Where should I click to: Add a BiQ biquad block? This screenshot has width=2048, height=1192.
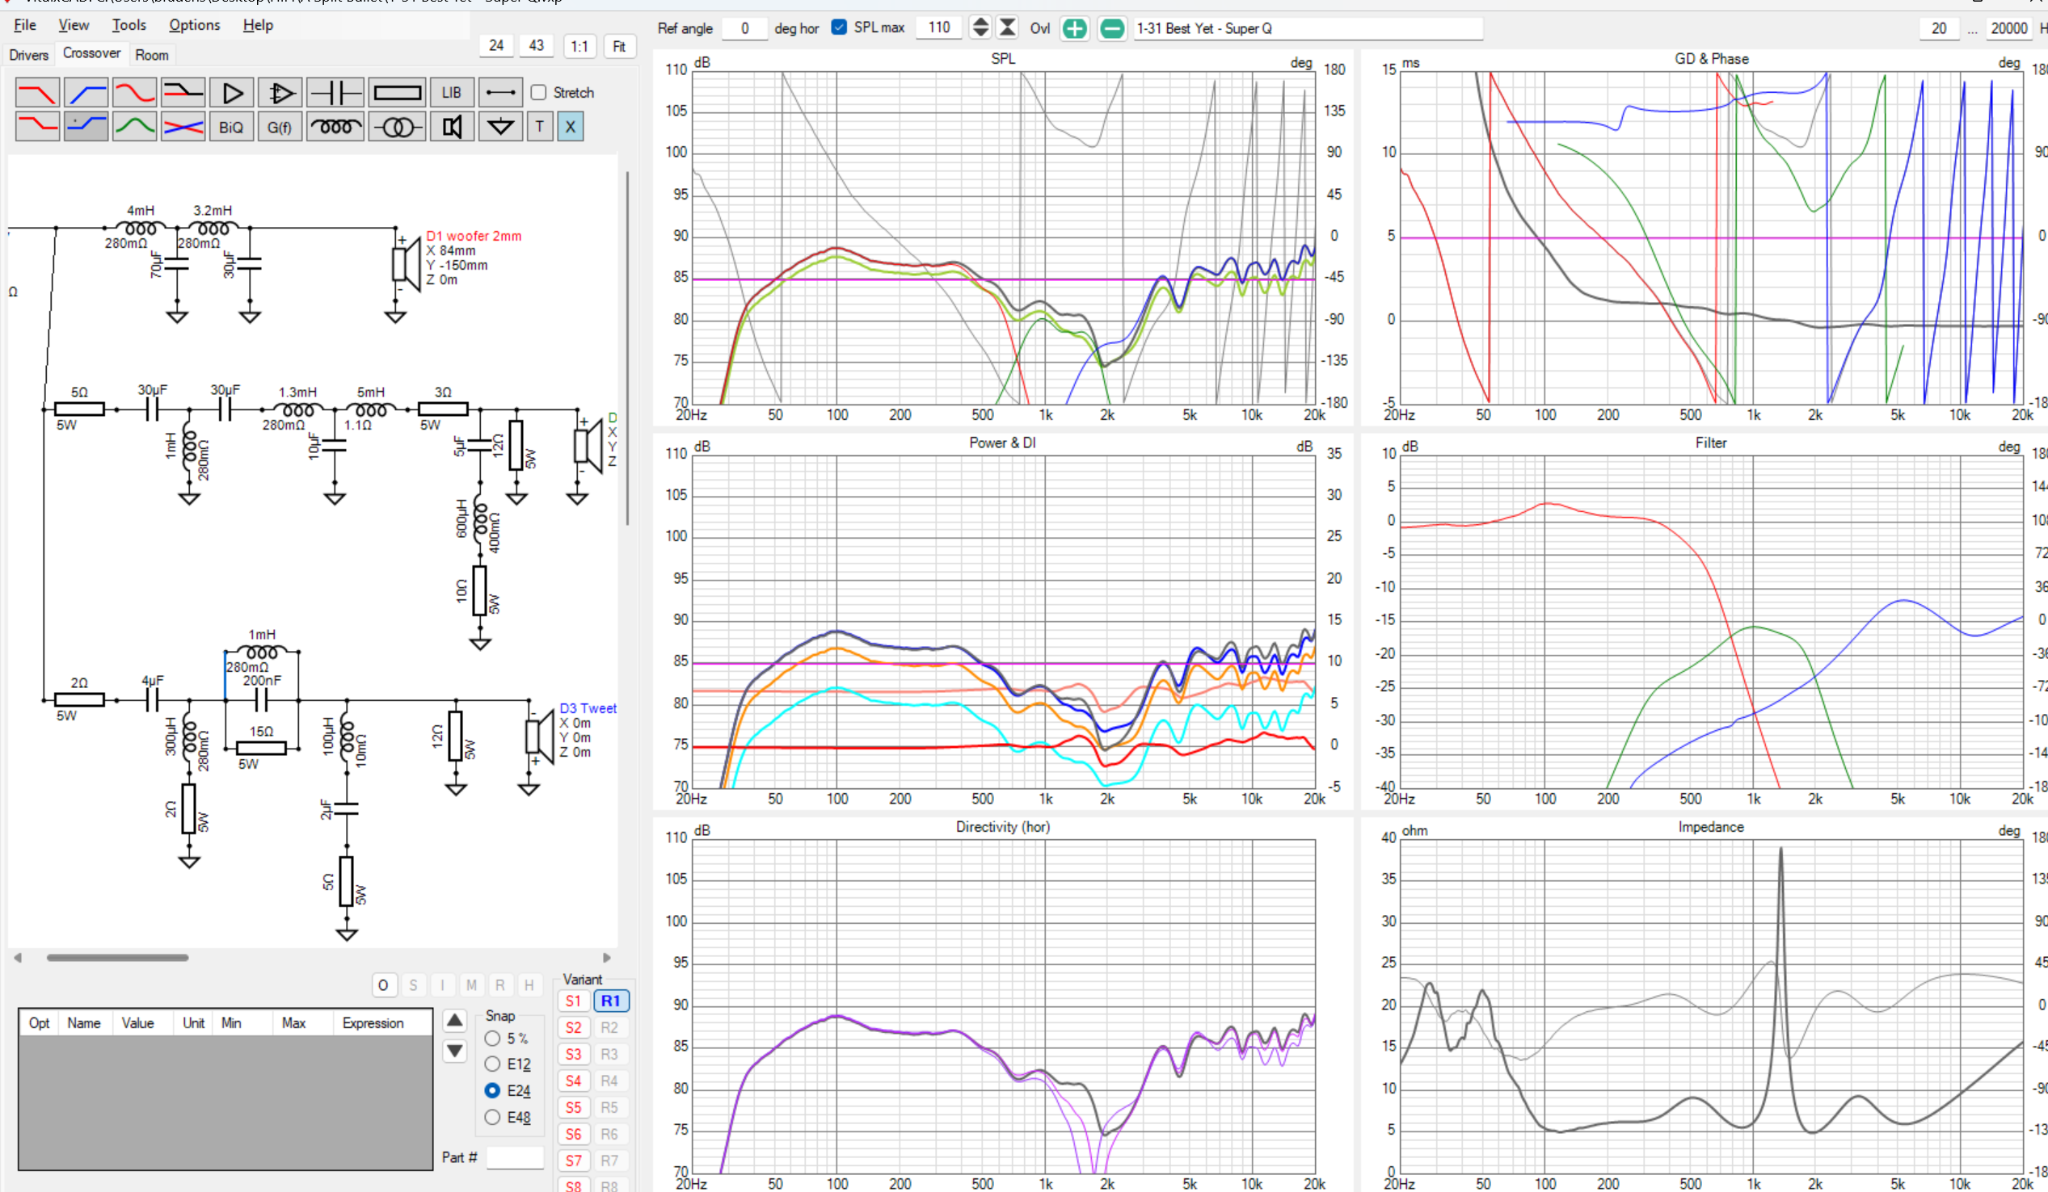[231, 127]
